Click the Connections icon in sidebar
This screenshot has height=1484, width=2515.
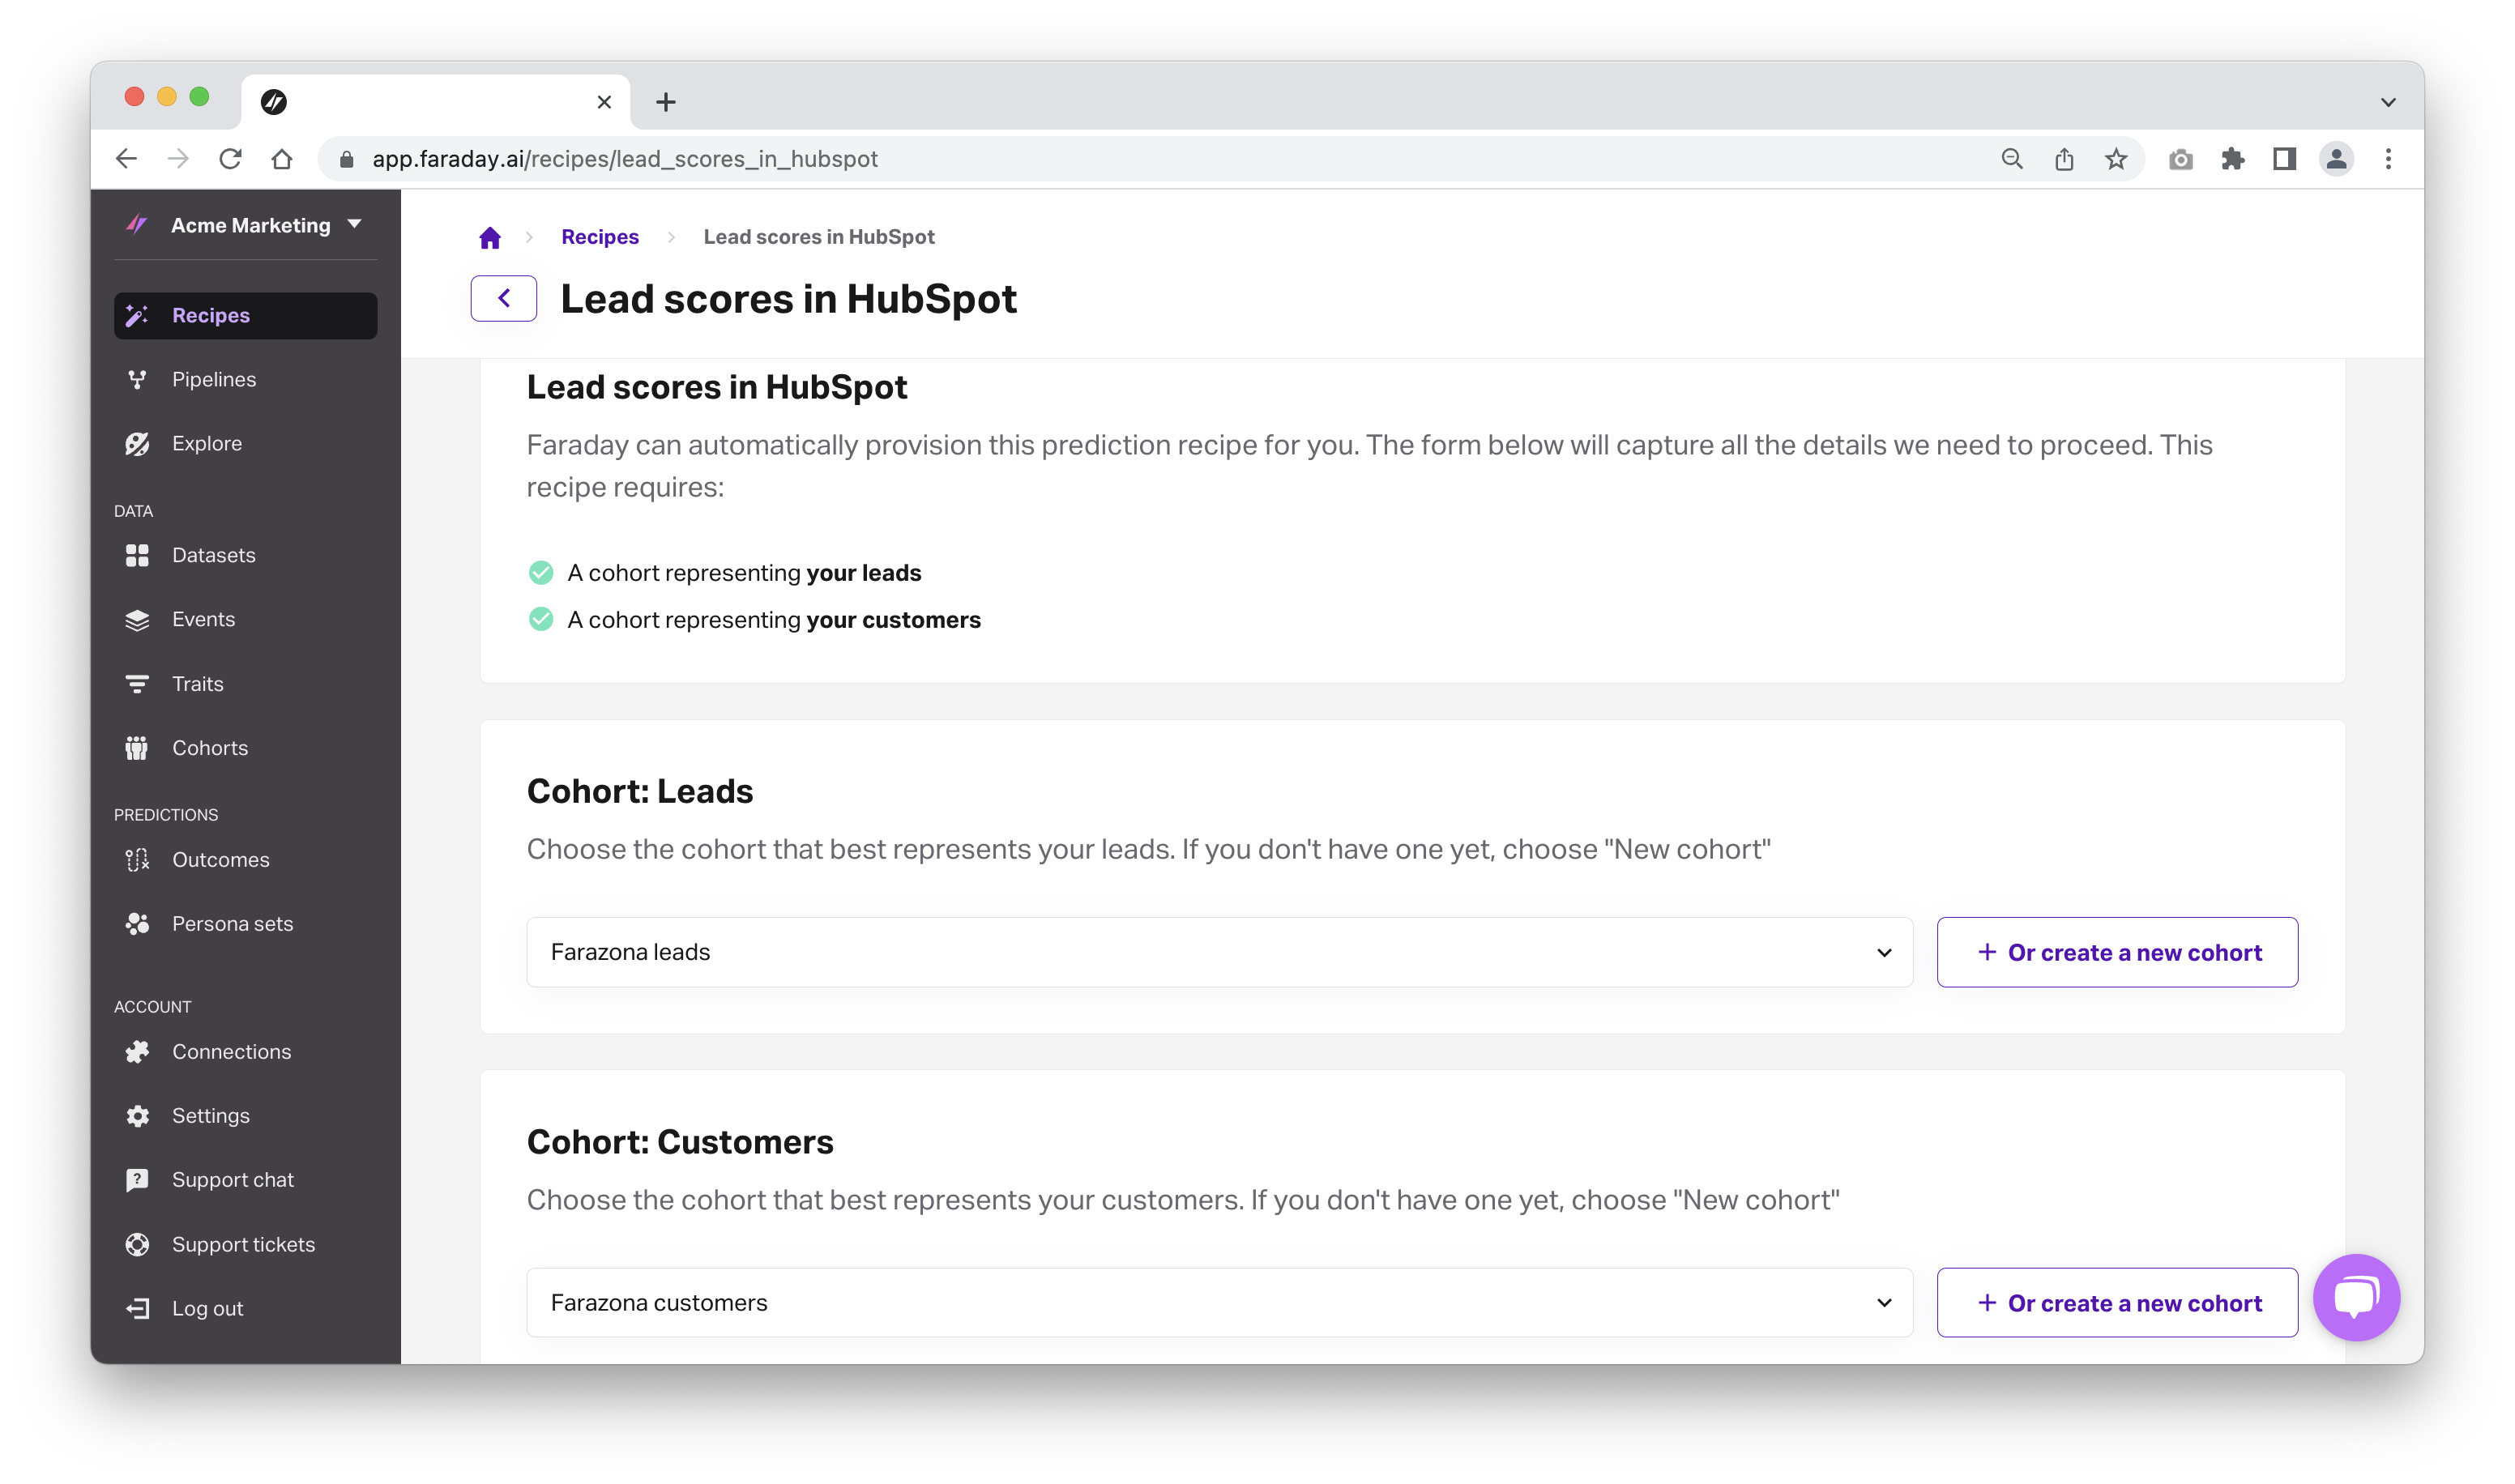pos(139,1049)
